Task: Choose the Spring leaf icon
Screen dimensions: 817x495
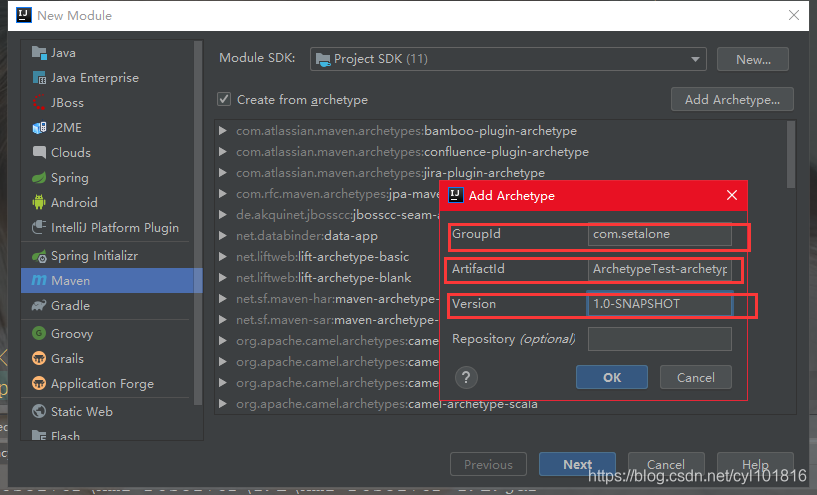Action: click(x=39, y=178)
